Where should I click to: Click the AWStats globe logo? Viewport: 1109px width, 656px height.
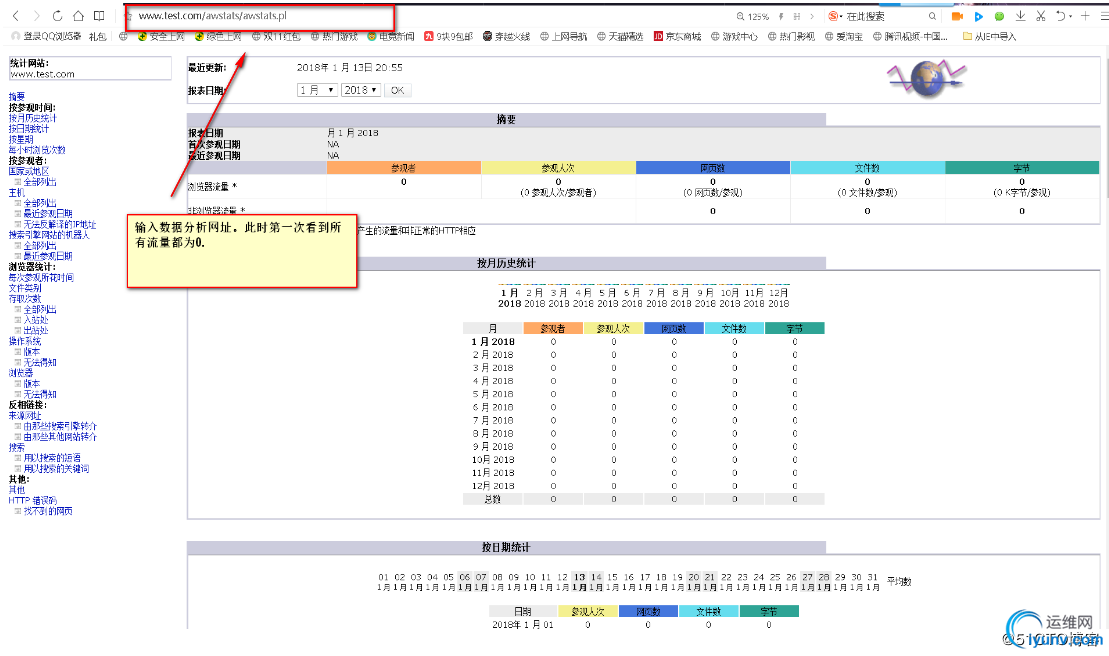click(x=927, y=78)
